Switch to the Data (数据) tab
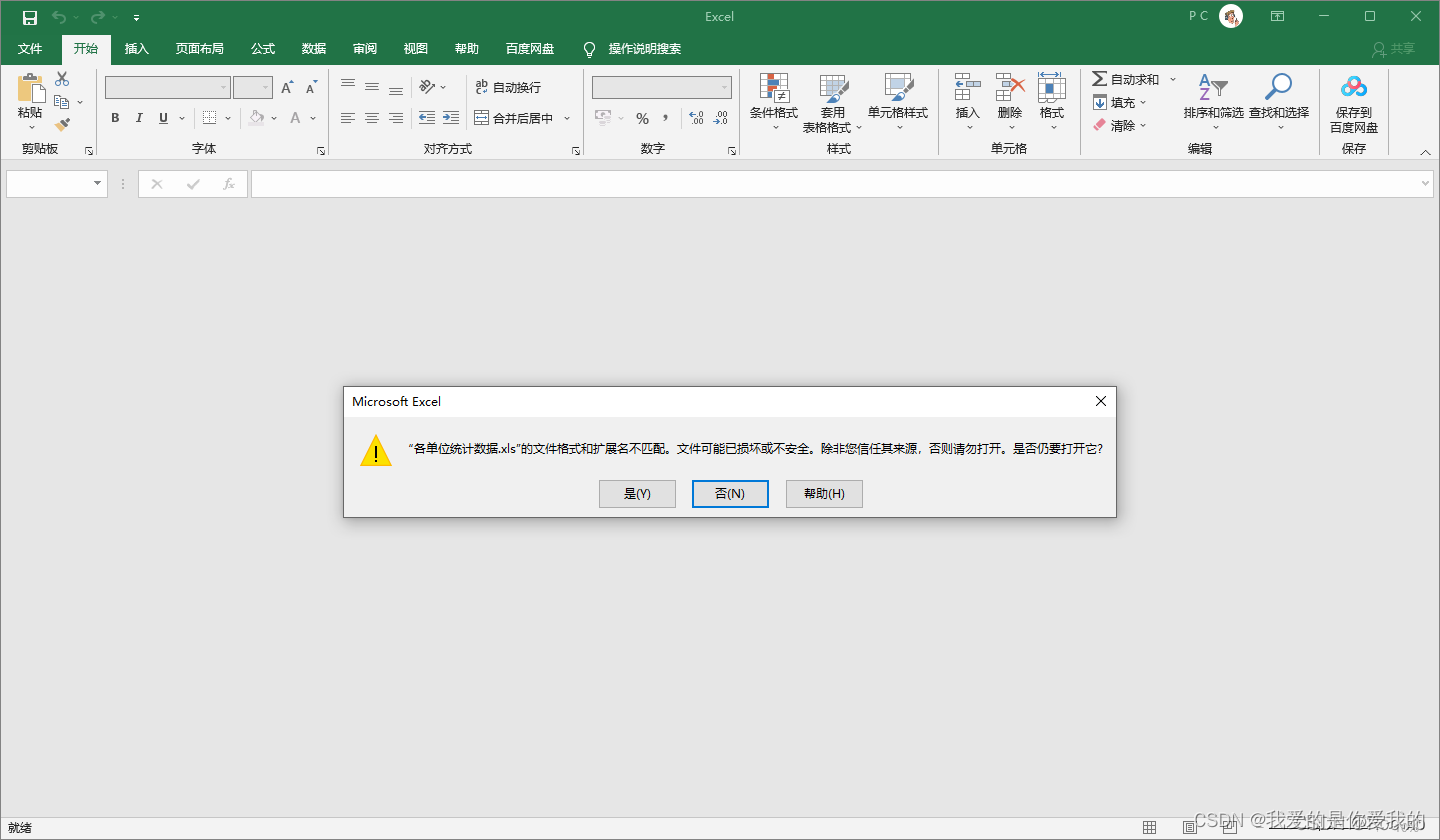Image resolution: width=1440 pixels, height=840 pixels. [x=314, y=49]
